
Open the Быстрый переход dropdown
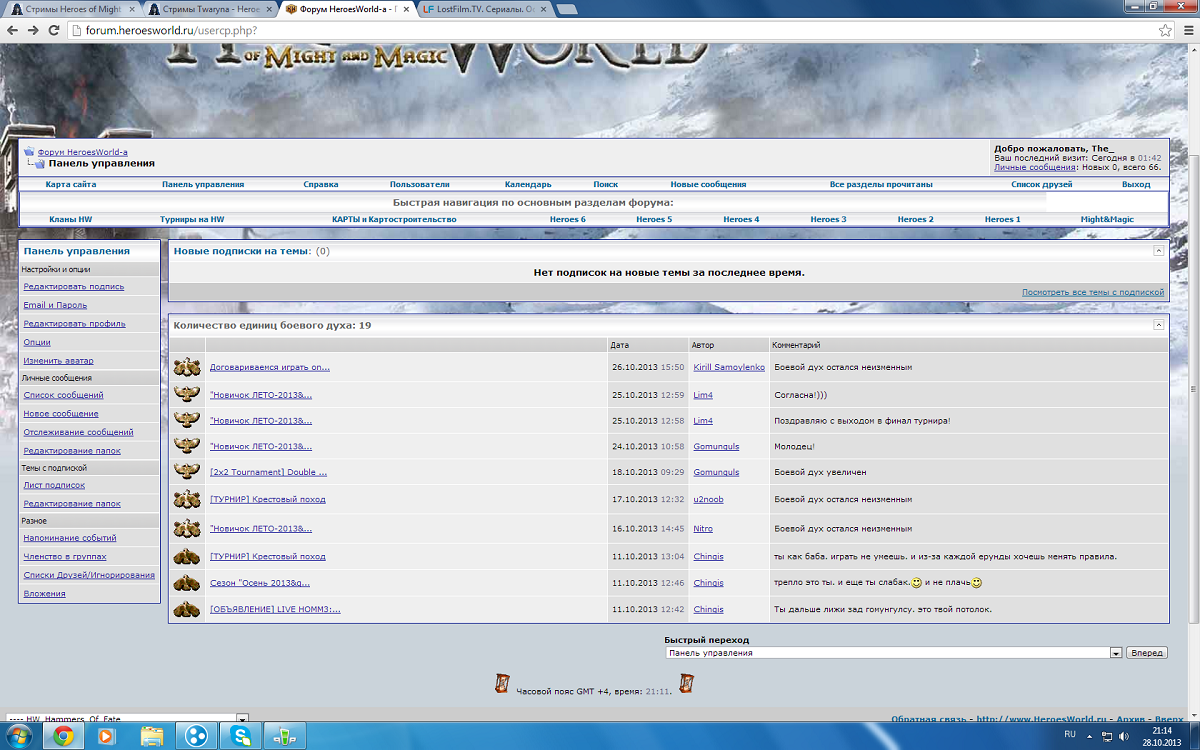893,653
